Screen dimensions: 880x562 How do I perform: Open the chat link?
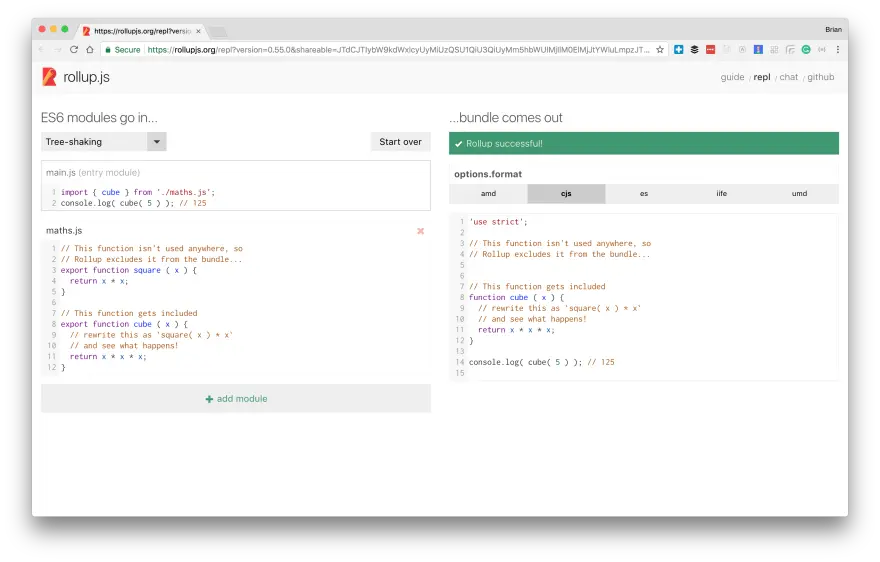coord(789,77)
